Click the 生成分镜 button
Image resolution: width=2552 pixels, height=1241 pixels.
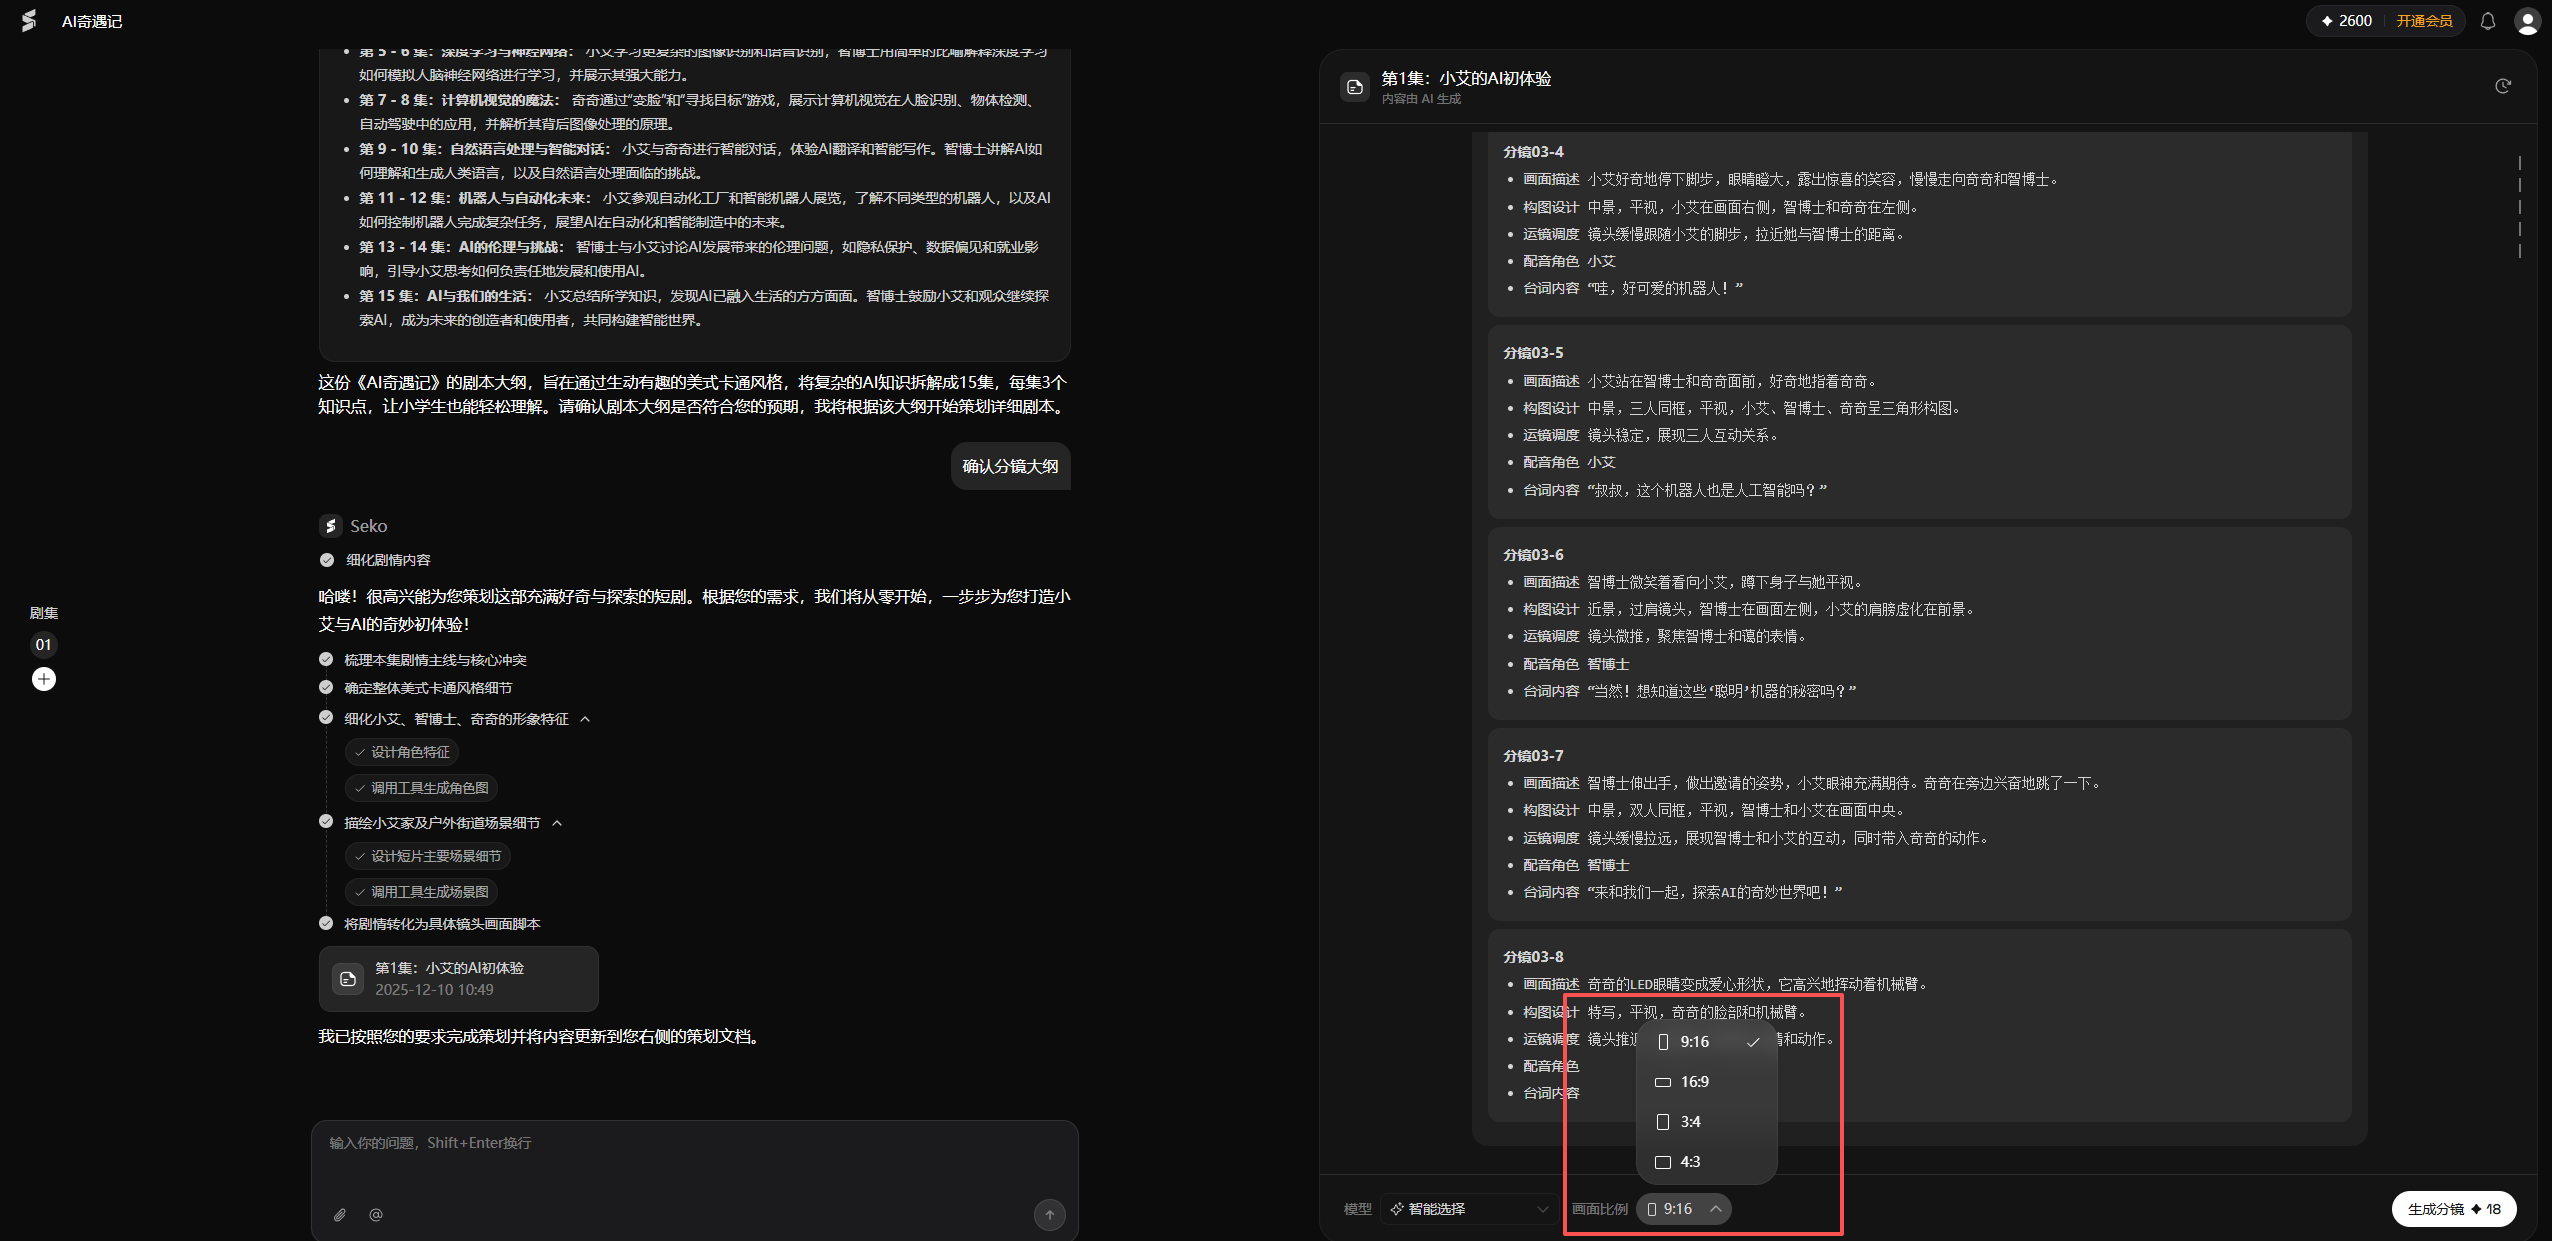[x=2453, y=1209]
